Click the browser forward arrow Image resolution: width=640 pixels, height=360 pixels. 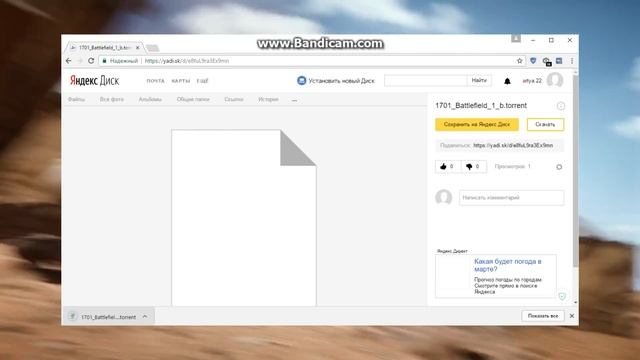(x=80, y=61)
